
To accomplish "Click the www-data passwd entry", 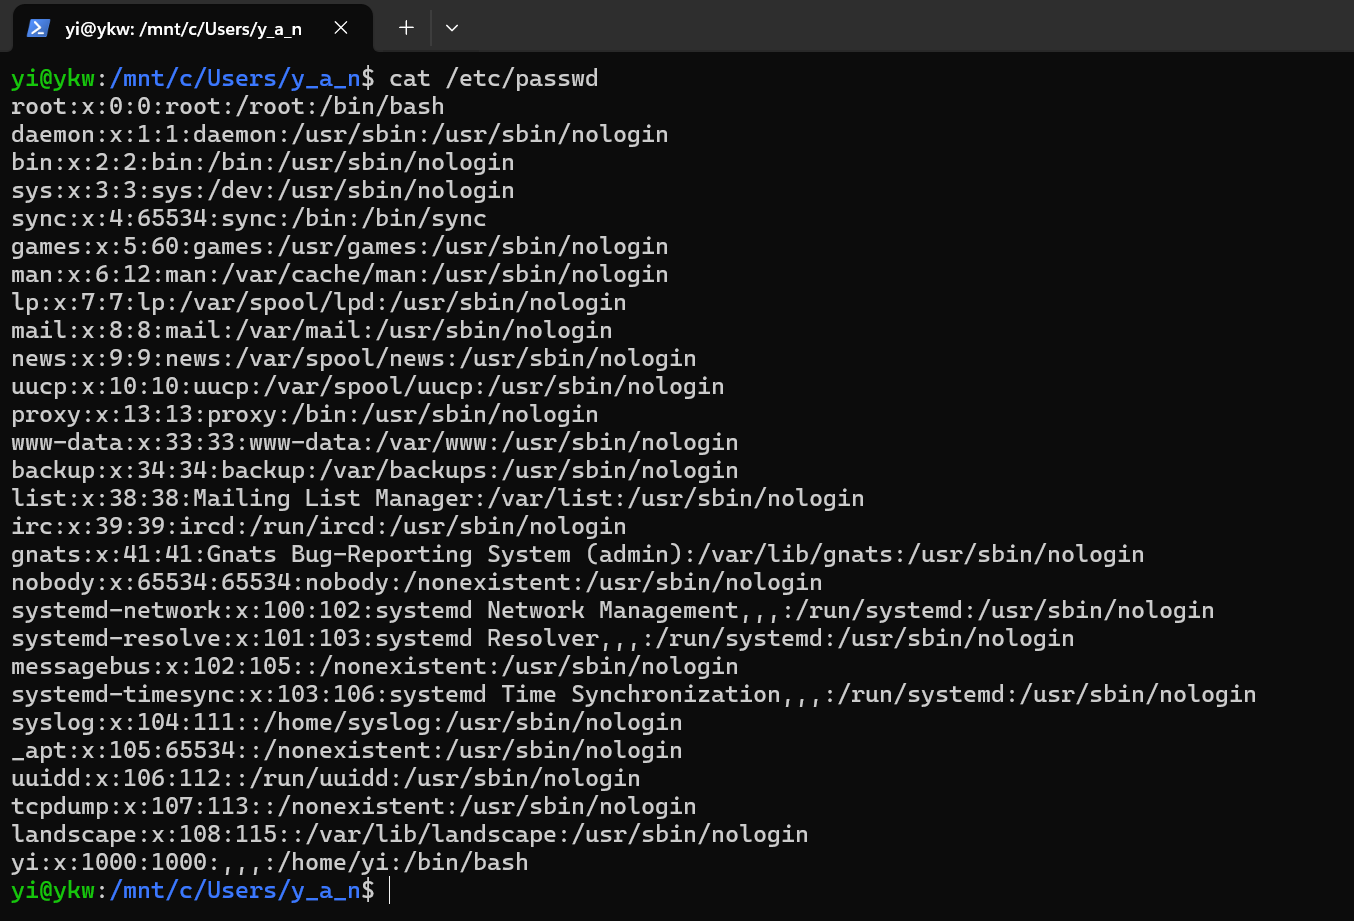I will [x=375, y=442].
